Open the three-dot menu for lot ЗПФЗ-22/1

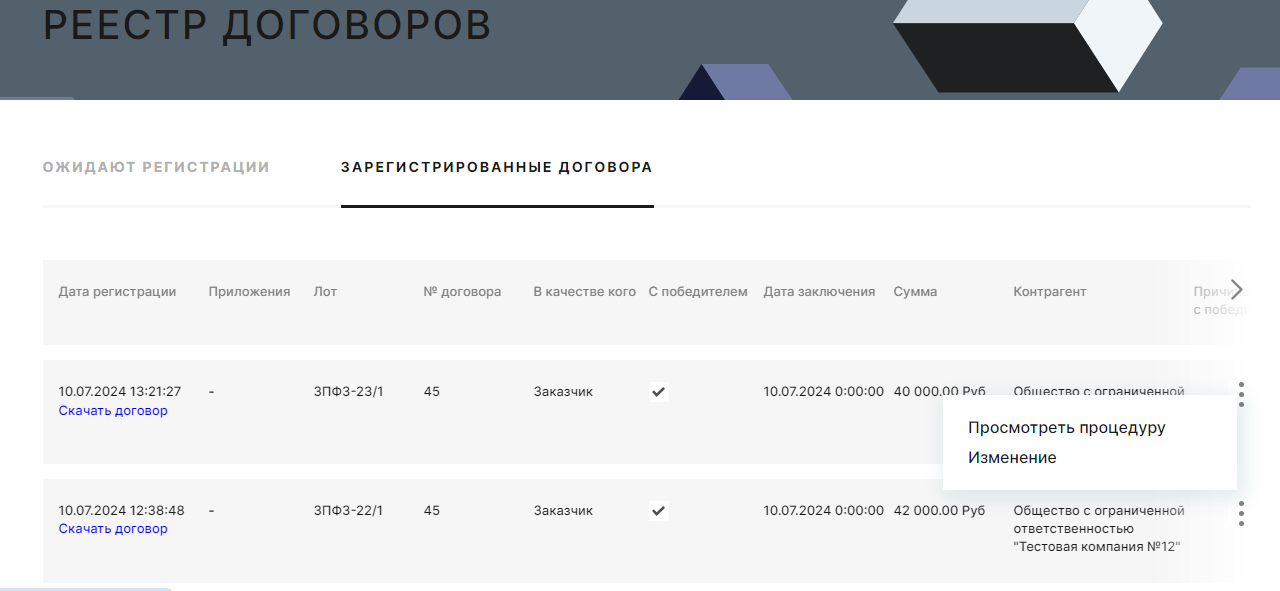[x=1241, y=513]
